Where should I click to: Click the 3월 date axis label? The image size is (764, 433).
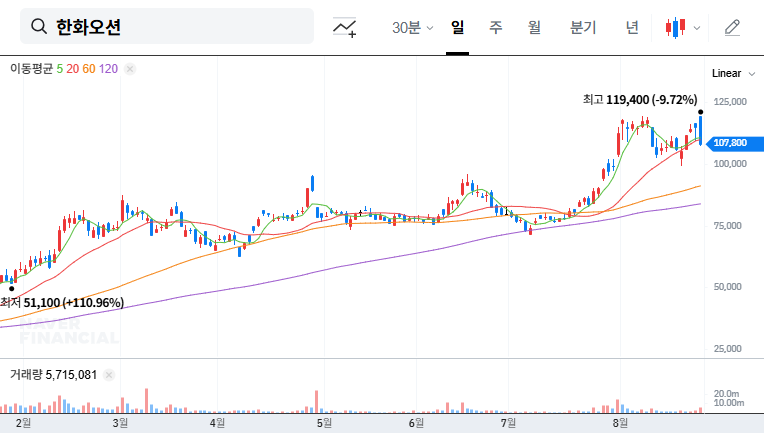pyautogui.click(x=120, y=423)
